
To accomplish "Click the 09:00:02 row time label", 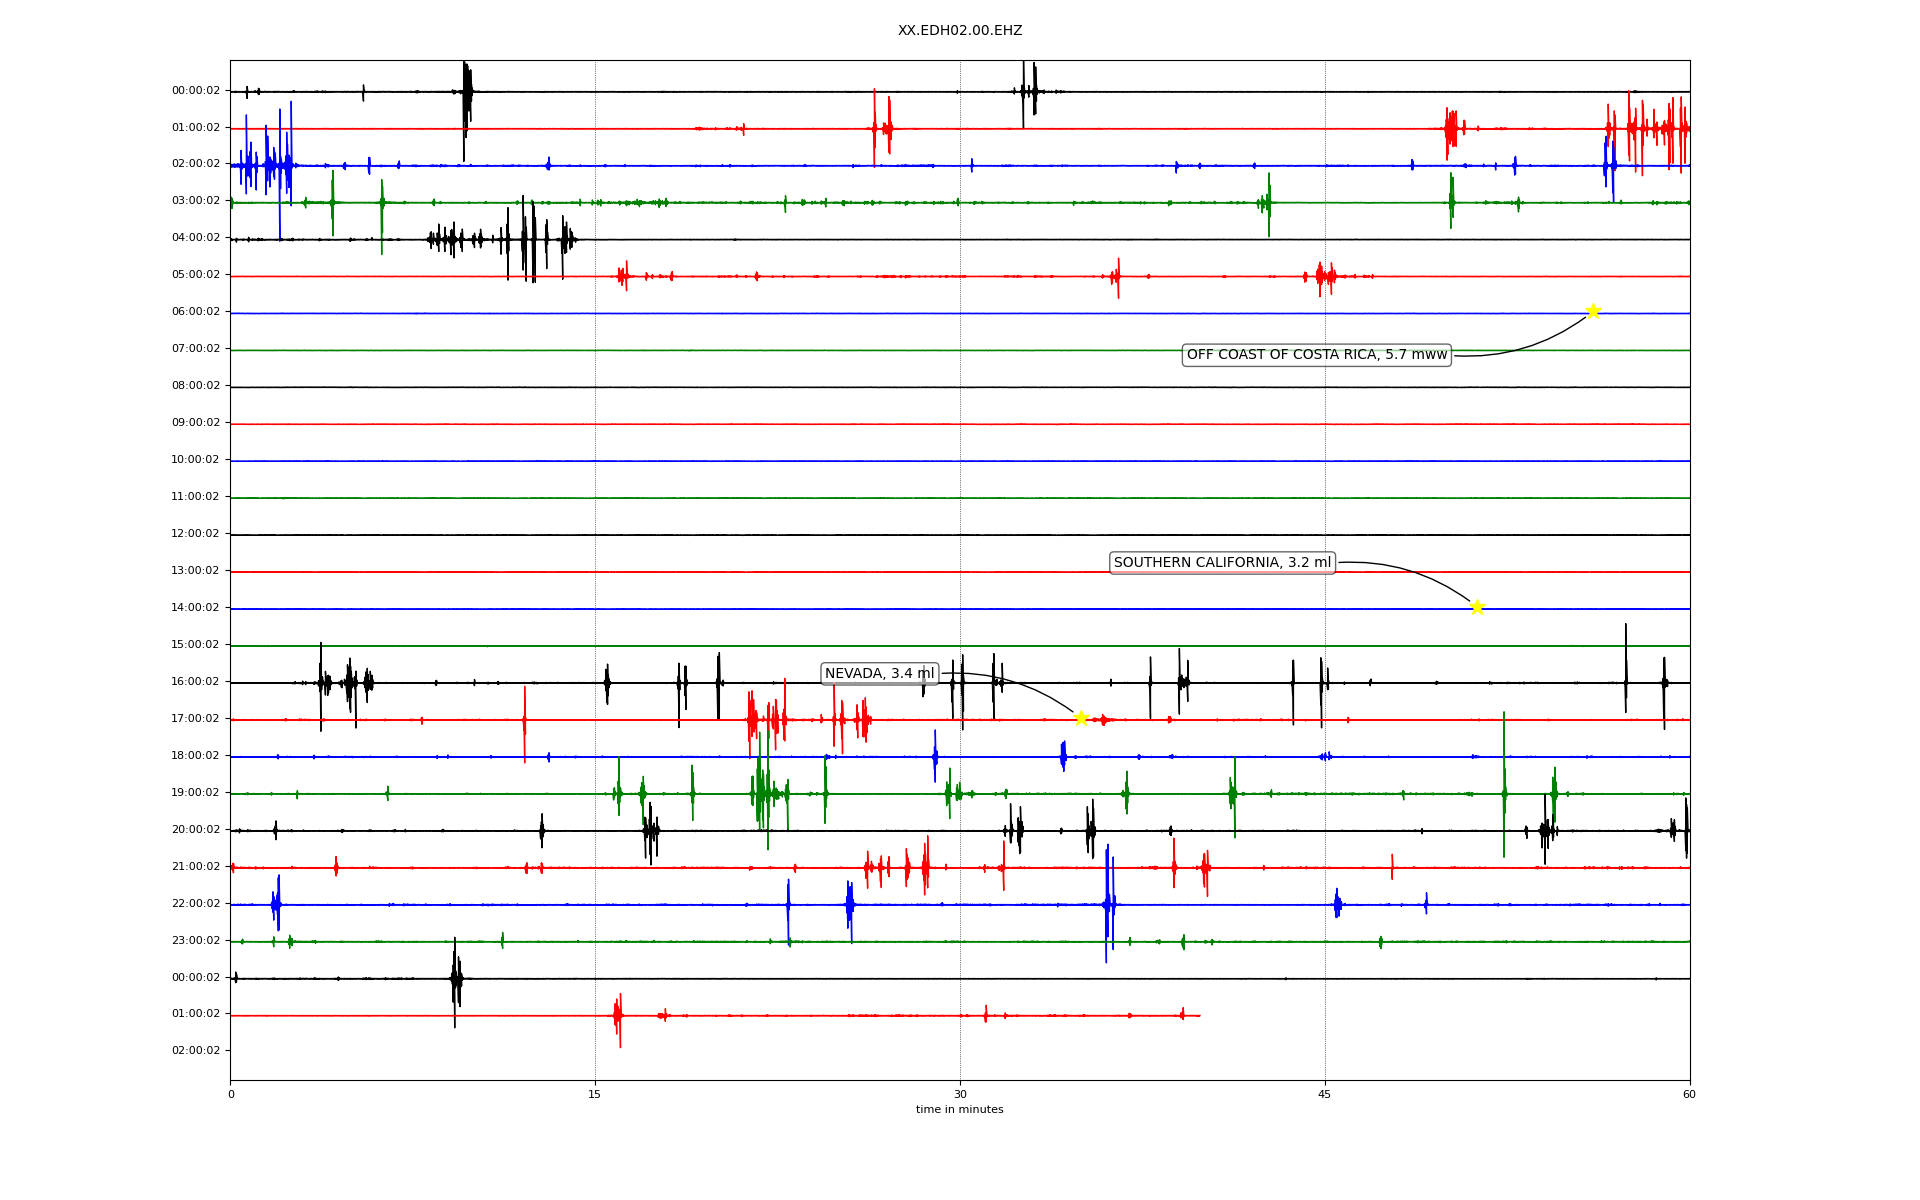I will point(195,423).
